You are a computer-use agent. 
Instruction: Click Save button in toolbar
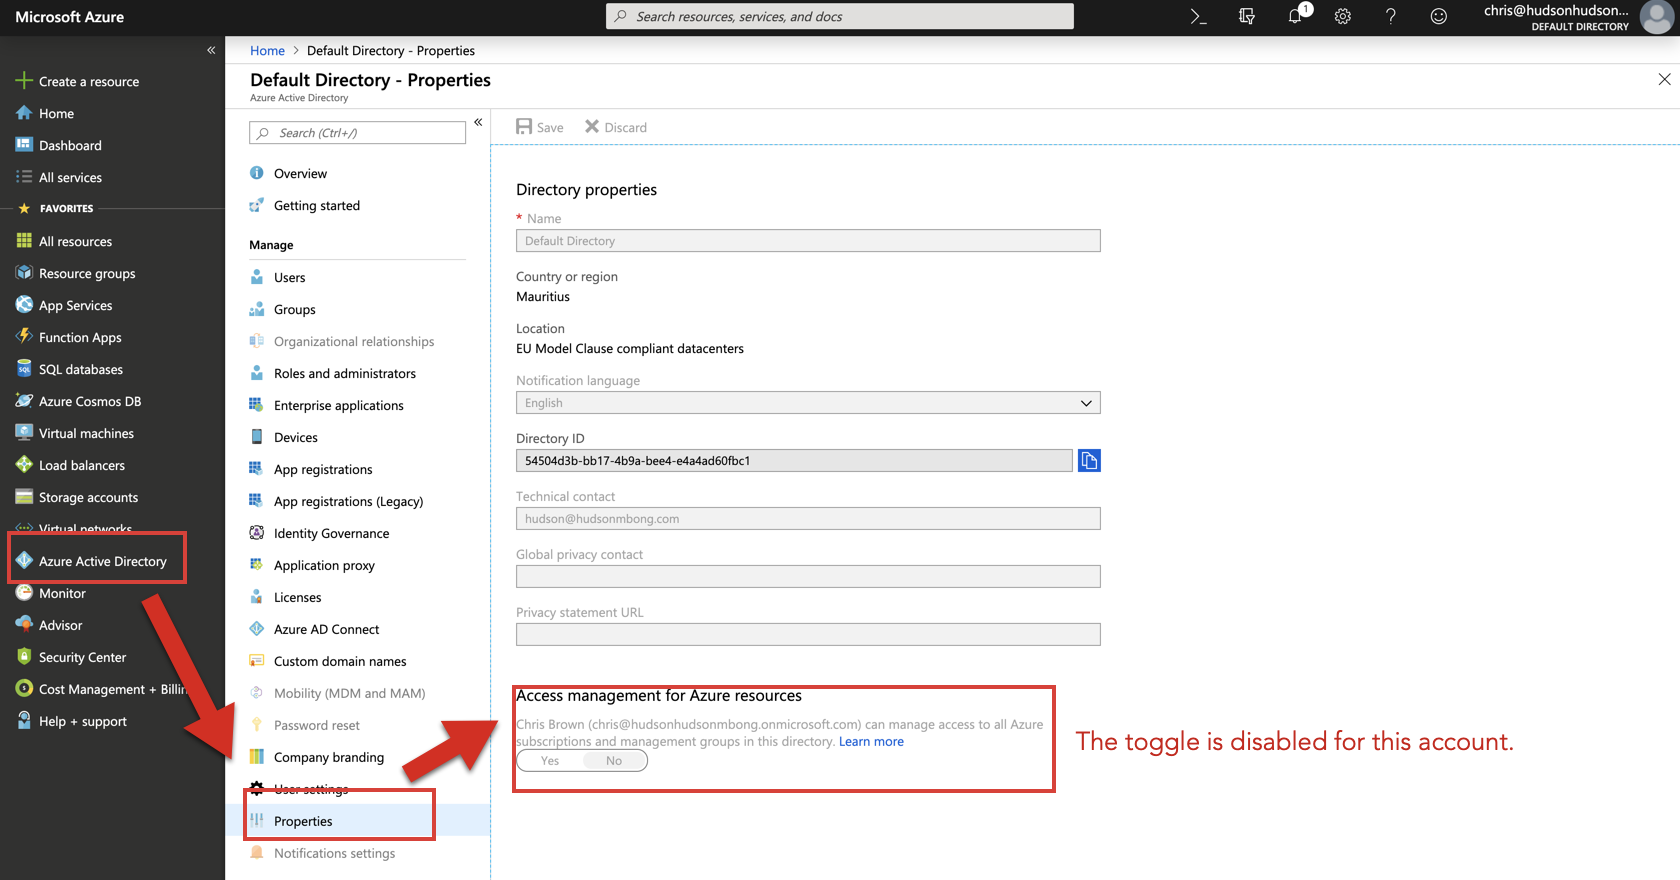(x=540, y=127)
